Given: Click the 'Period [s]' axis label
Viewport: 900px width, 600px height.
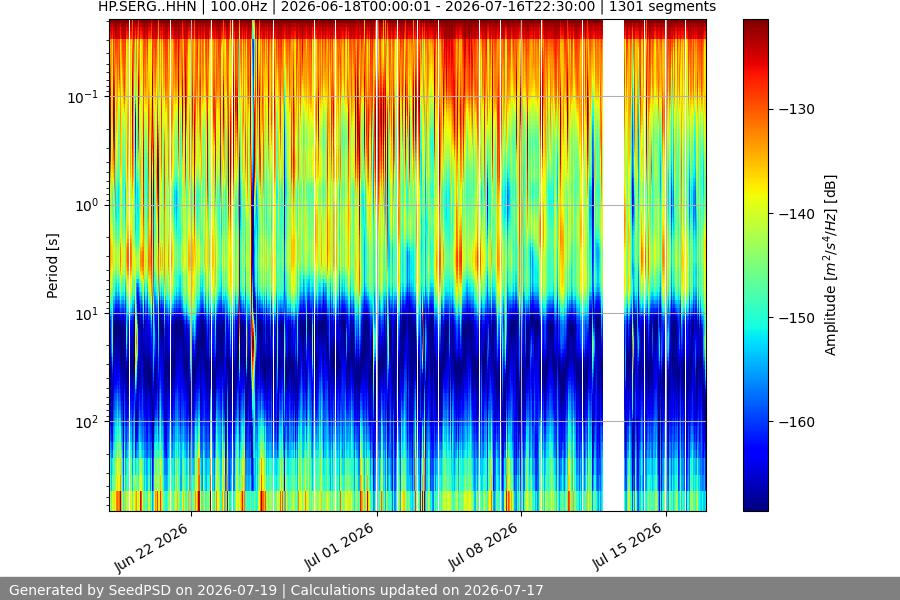Looking at the screenshot, I should 52,265.
